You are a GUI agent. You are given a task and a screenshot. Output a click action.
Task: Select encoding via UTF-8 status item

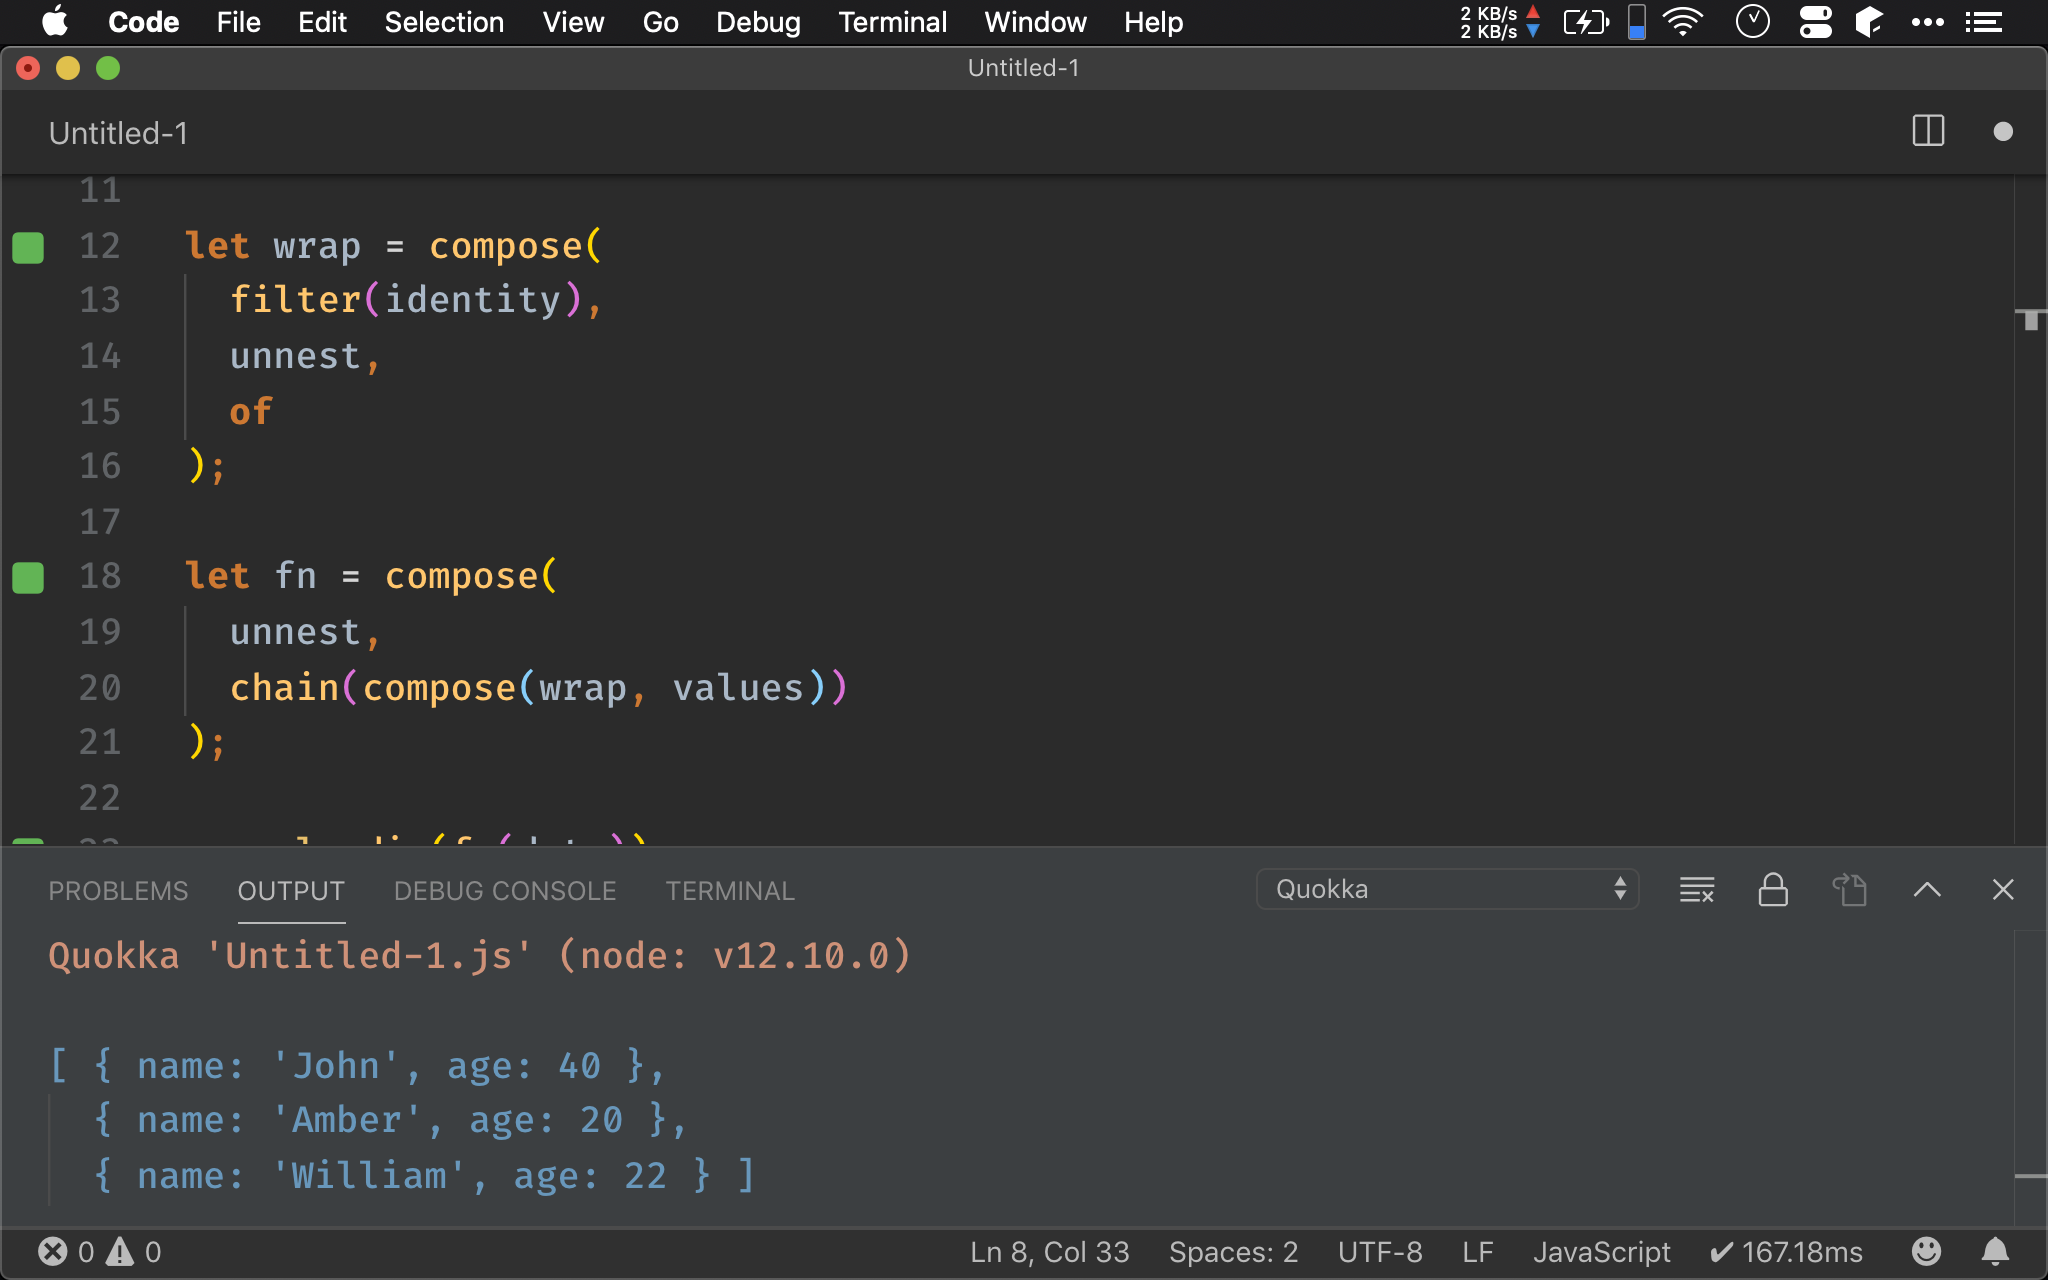click(x=1380, y=1252)
